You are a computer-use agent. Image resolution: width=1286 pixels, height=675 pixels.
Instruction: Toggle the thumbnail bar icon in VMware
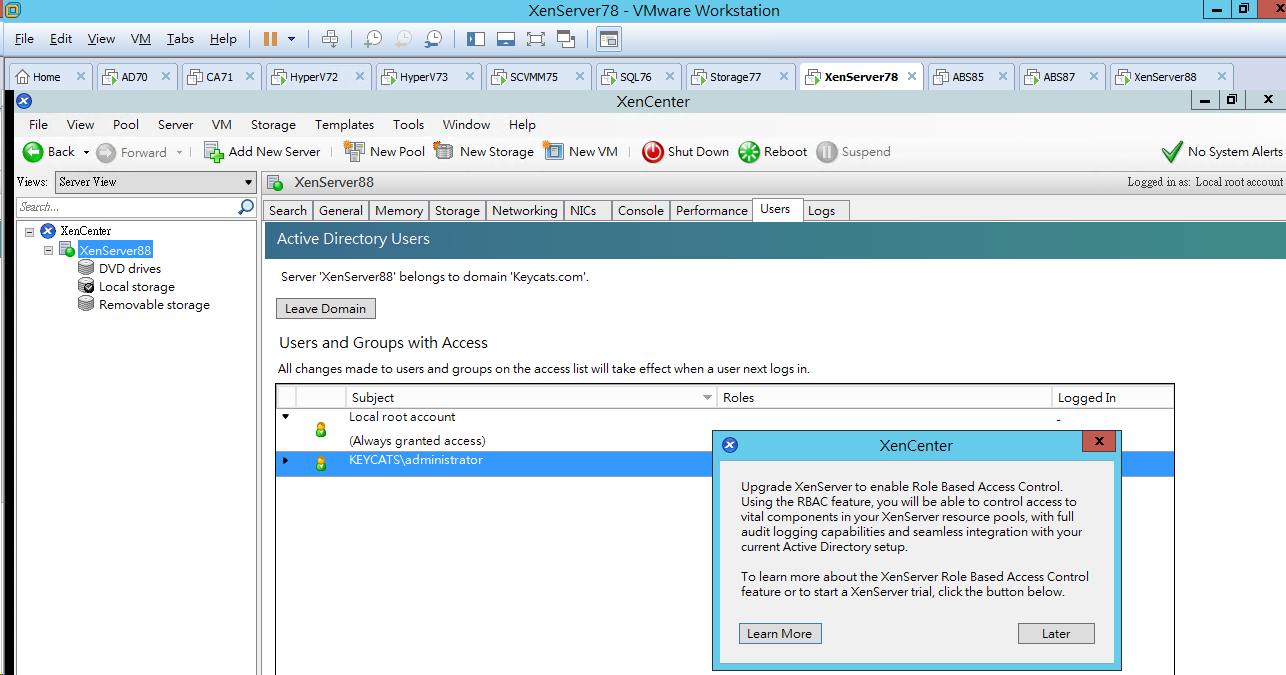pyautogui.click(x=506, y=39)
